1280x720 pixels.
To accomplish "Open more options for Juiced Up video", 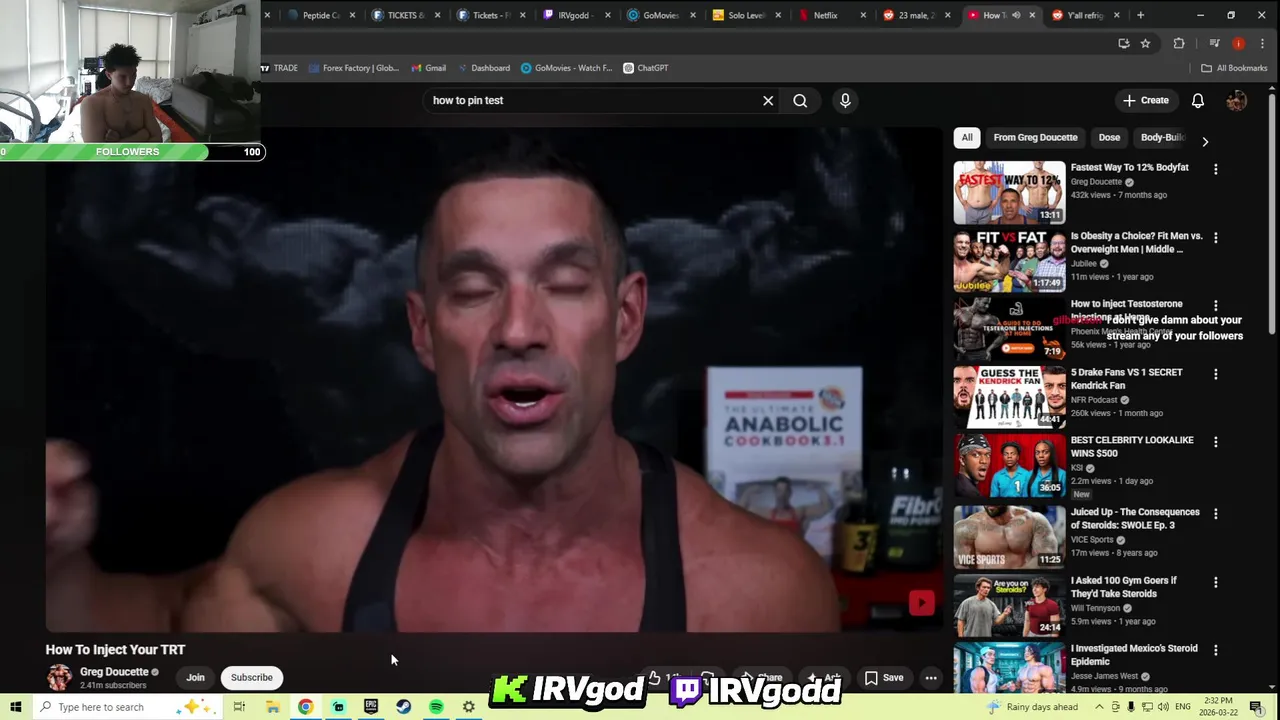I will [x=1216, y=514].
